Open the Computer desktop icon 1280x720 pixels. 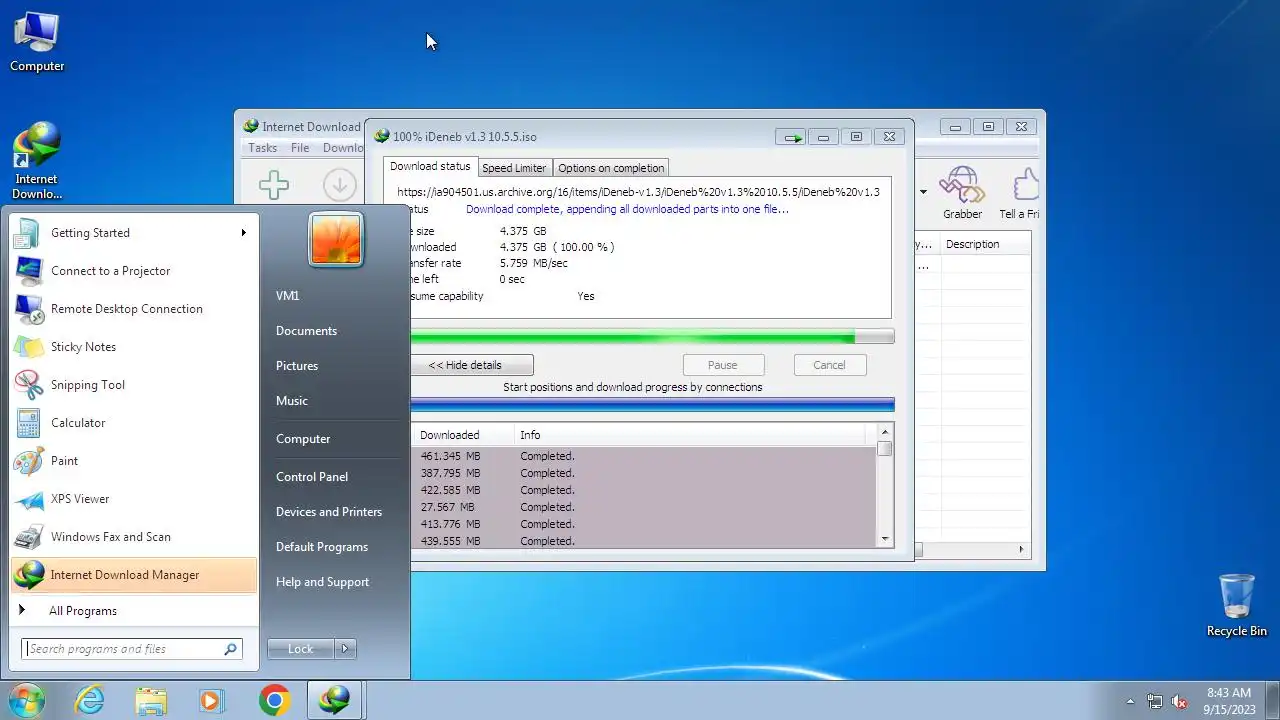click(x=37, y=42)
